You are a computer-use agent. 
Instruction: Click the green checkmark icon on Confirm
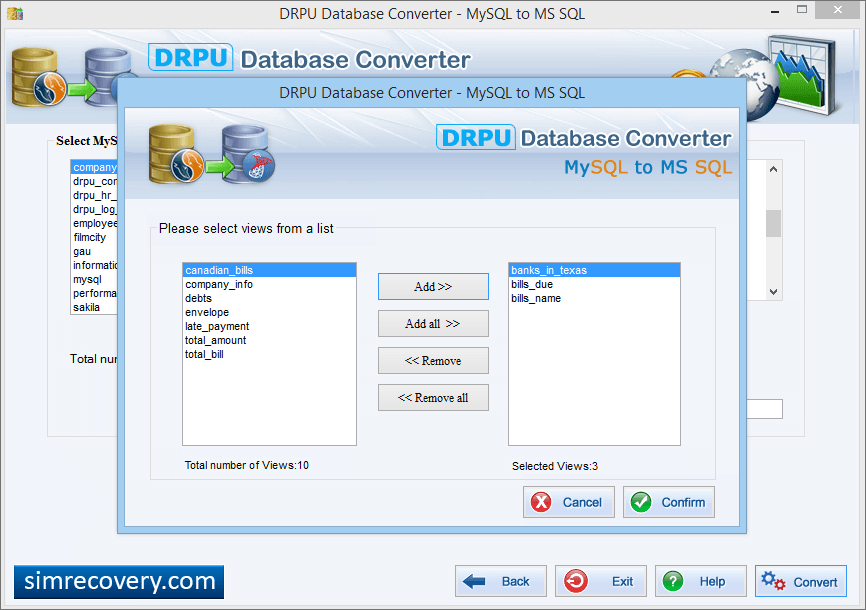coord(641,502)
